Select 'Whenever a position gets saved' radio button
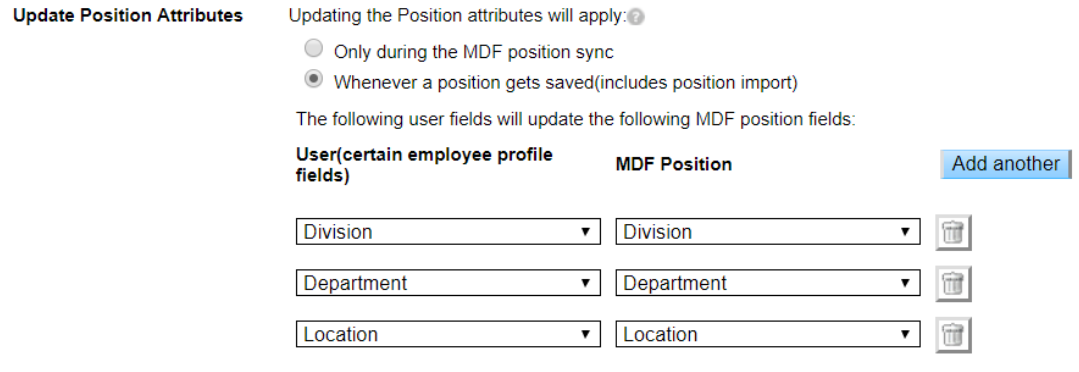1079x372 pixels. coord(314,80)
